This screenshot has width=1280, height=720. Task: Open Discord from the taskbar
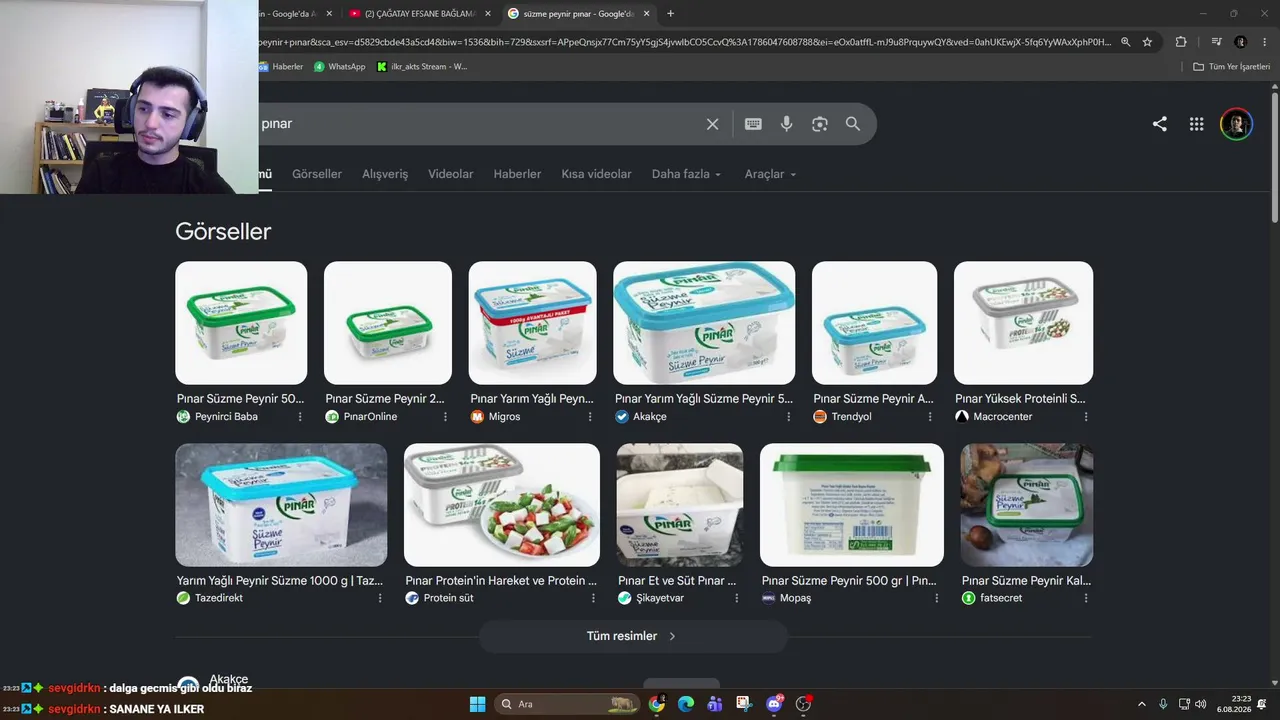click(773, 704)
